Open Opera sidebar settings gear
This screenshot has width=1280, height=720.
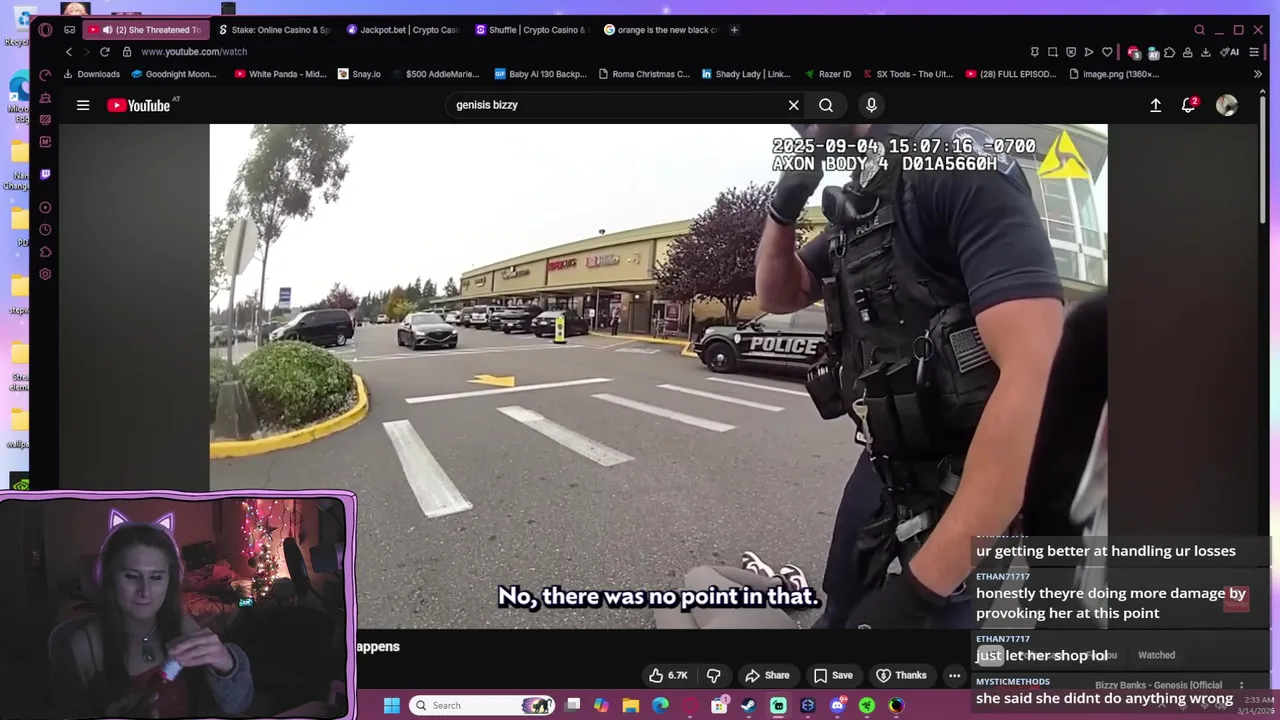click(45, 274)
